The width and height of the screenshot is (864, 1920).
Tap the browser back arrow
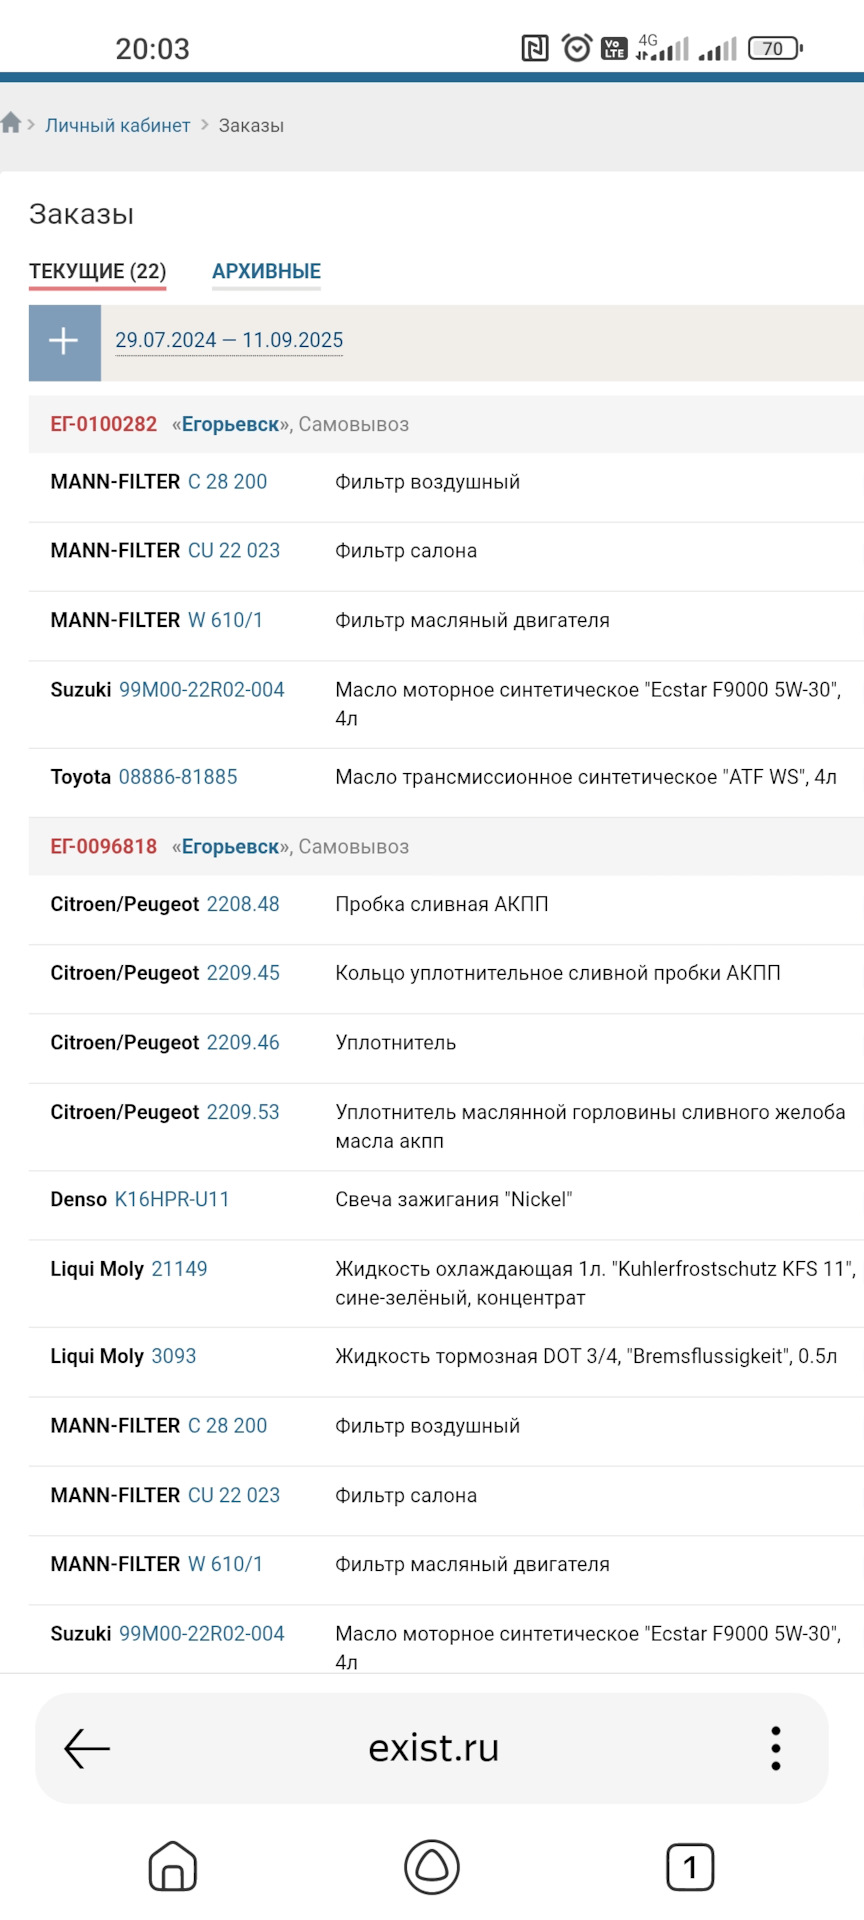click(87, 1748)
